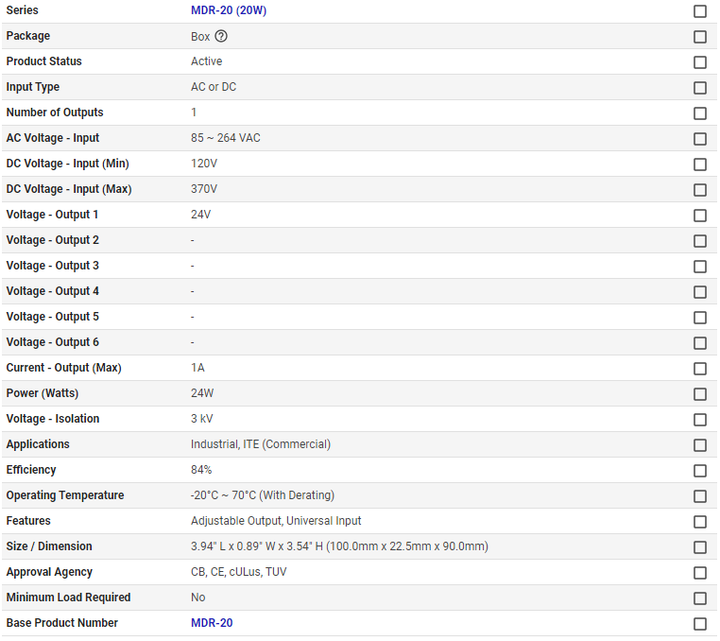The image size is (720, 641).
Task: Tick the Package row checkbox
Action: (700, 37)
